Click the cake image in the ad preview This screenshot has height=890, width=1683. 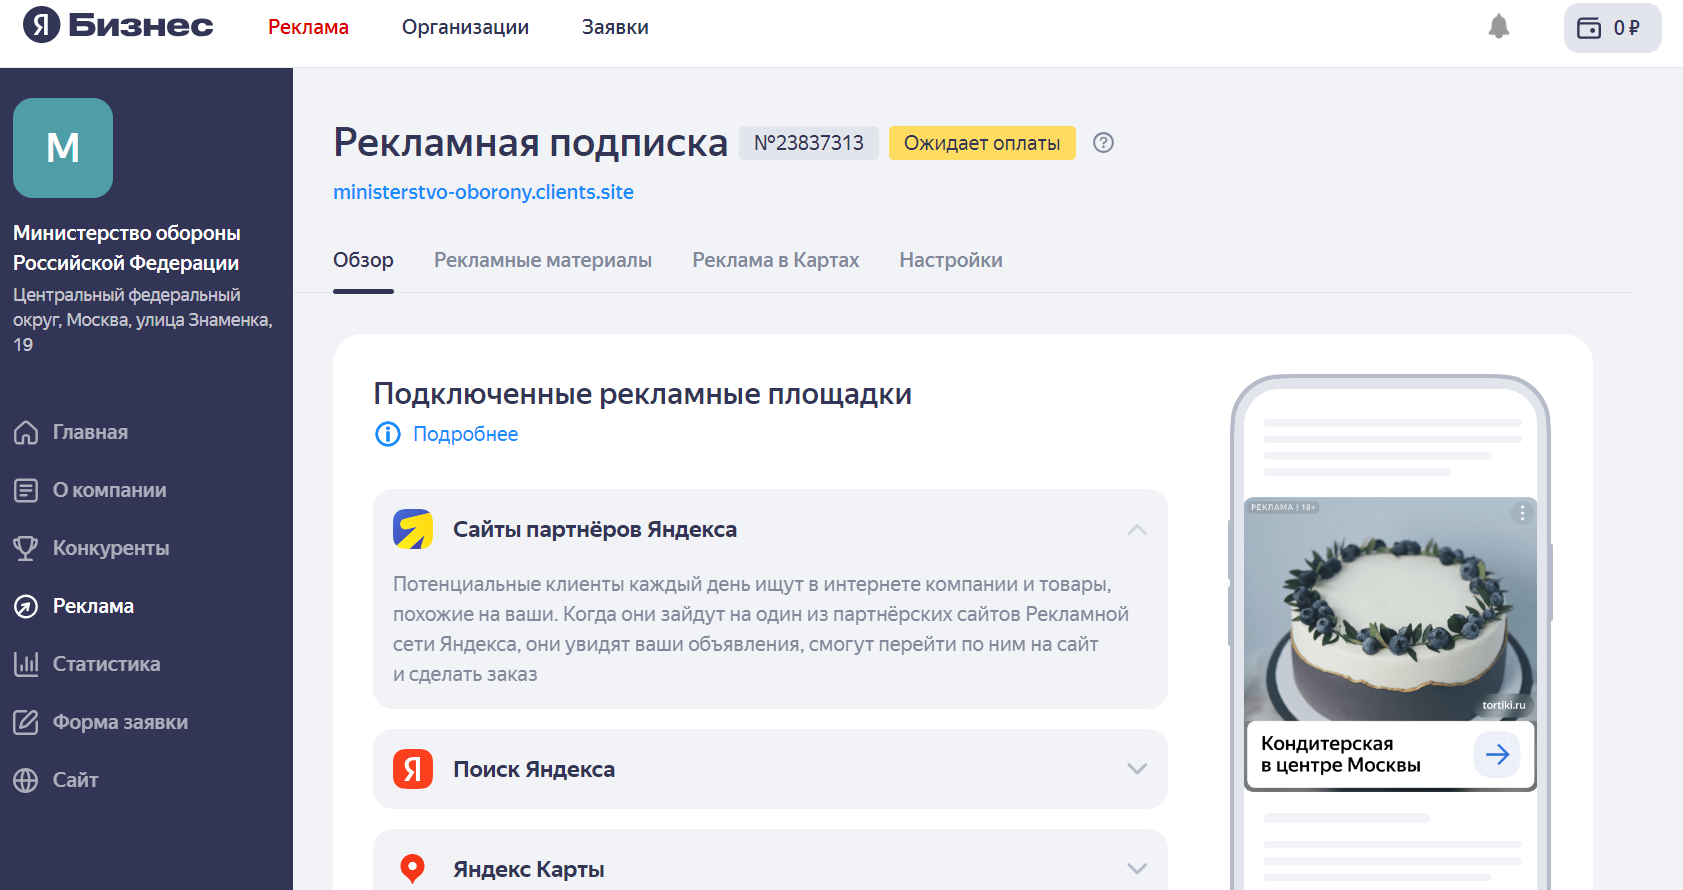[x=1390, y=609]
